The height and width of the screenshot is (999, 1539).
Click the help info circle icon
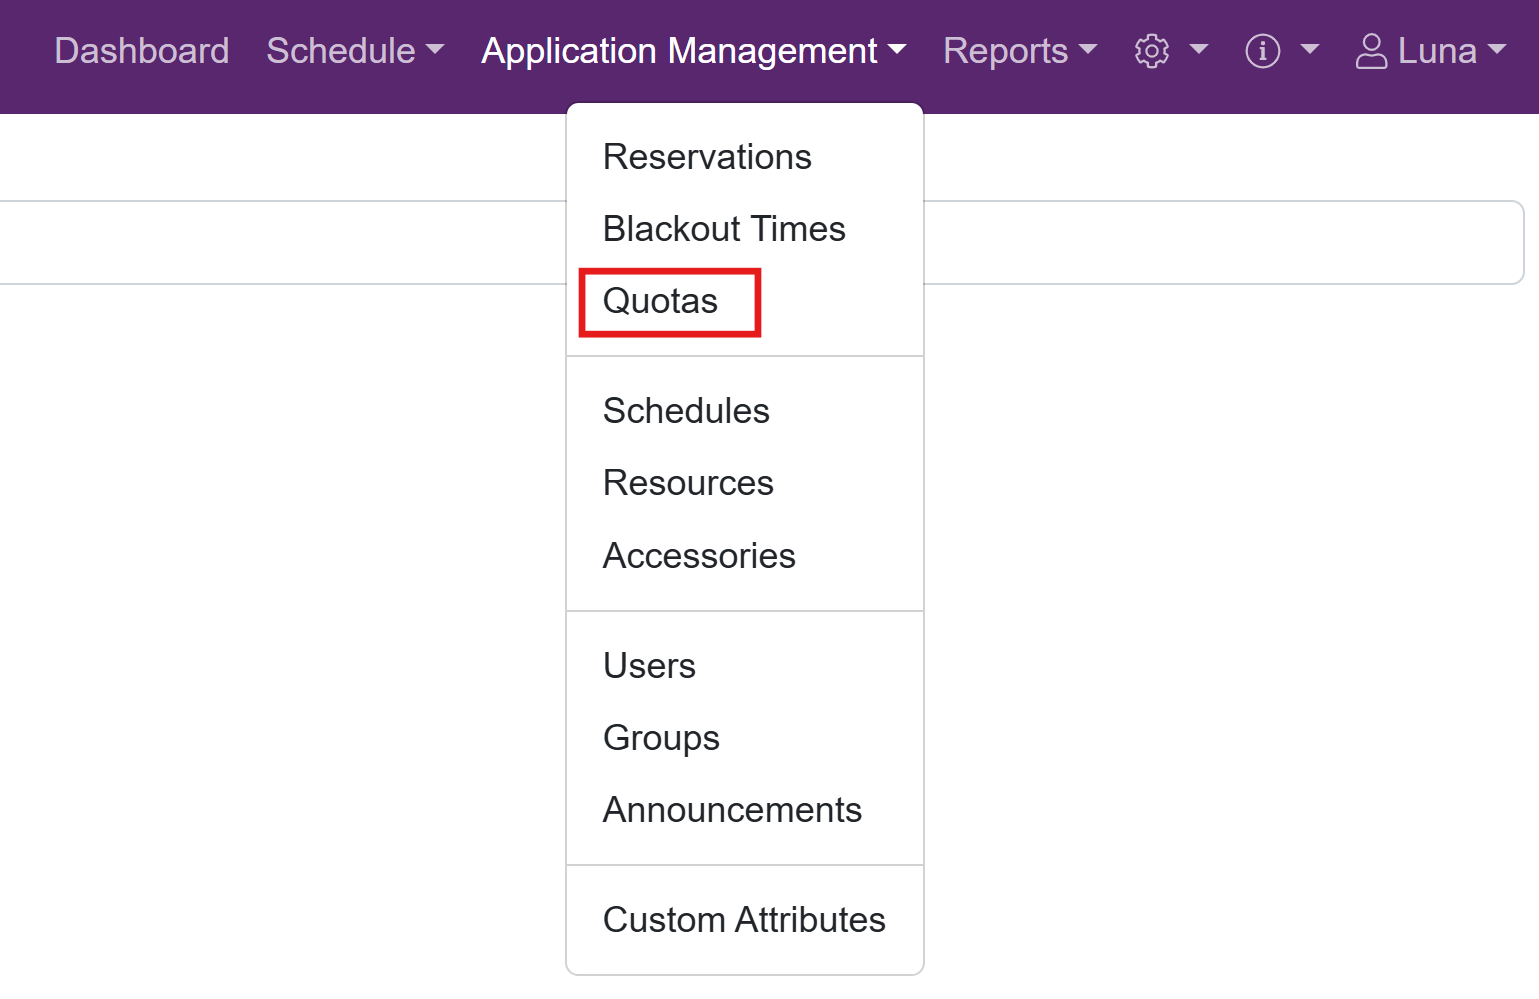1262,51
